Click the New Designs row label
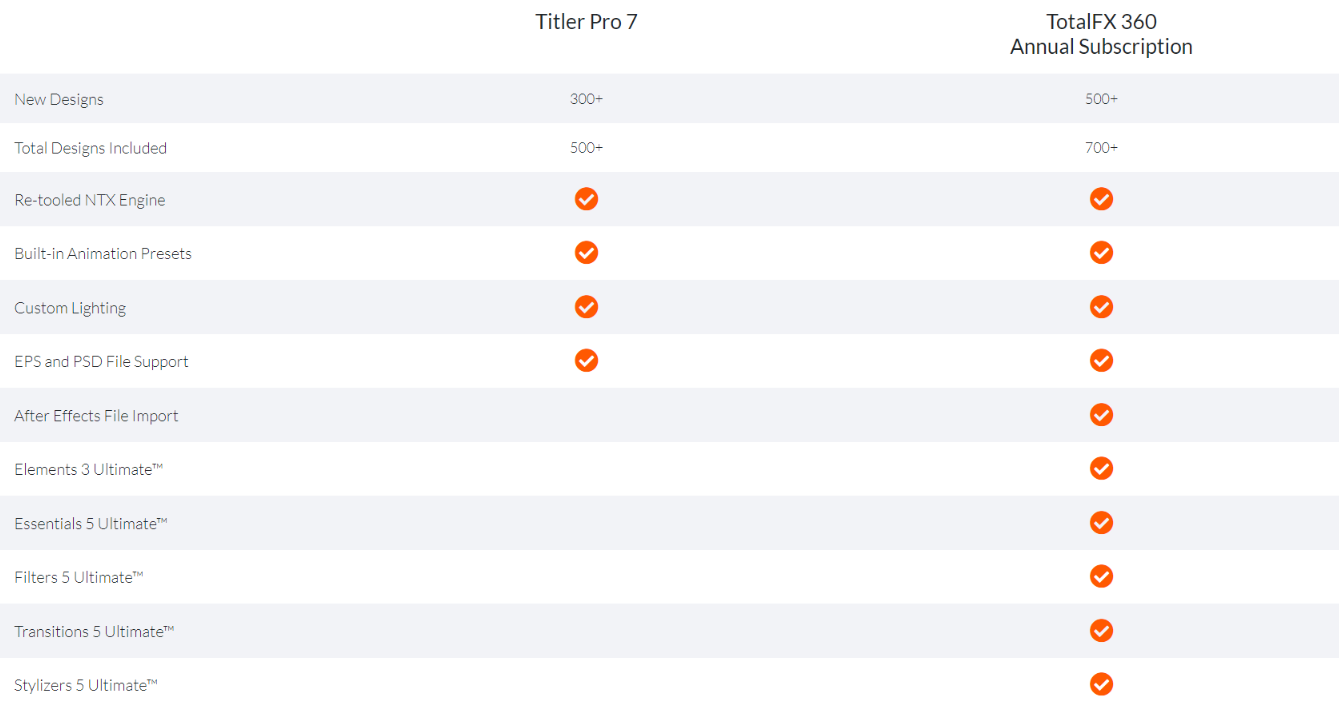1339x706 pixels. pyautogui.click(x=59, y=99)
